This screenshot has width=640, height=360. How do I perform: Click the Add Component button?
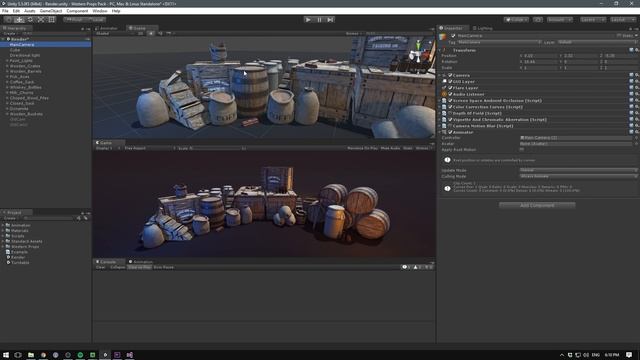[x=537, y=205]
